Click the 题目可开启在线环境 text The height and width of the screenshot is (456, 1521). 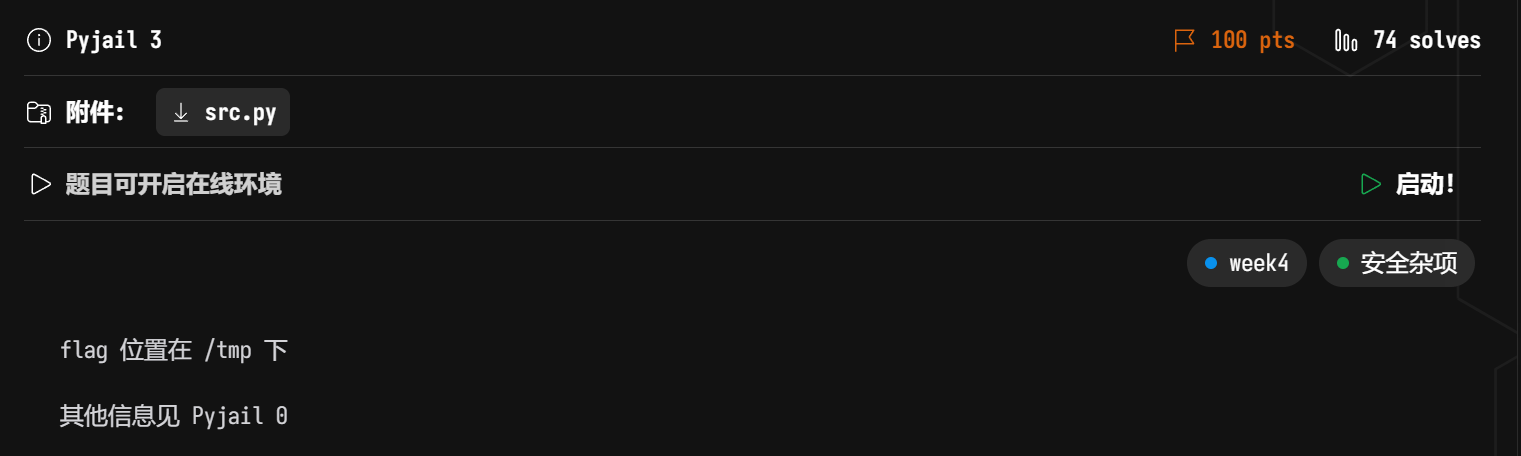173,184
